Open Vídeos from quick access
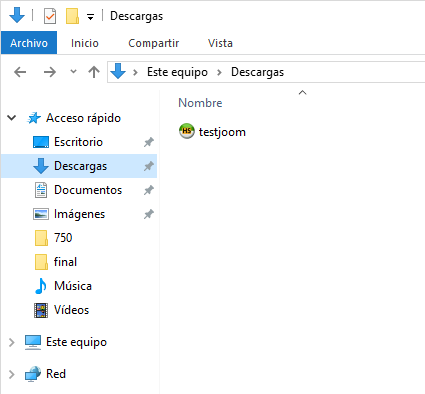Viewport: 425px width, 394px height. 71,310
